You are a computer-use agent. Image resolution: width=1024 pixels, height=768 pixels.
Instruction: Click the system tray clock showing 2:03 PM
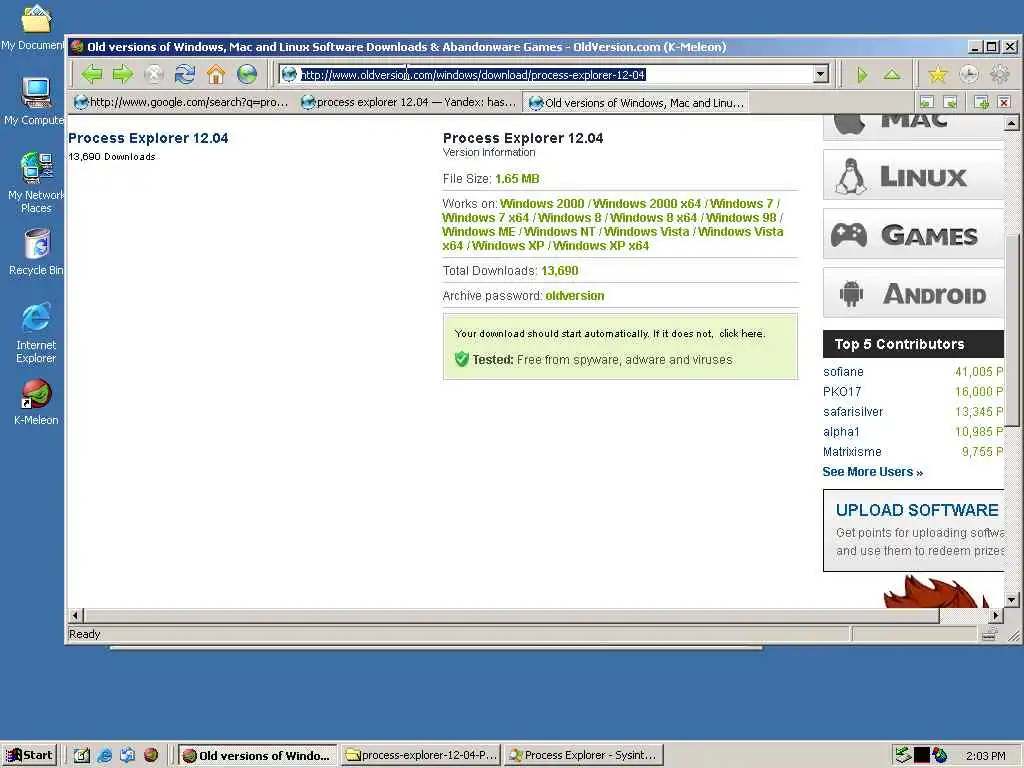[985, 756]
